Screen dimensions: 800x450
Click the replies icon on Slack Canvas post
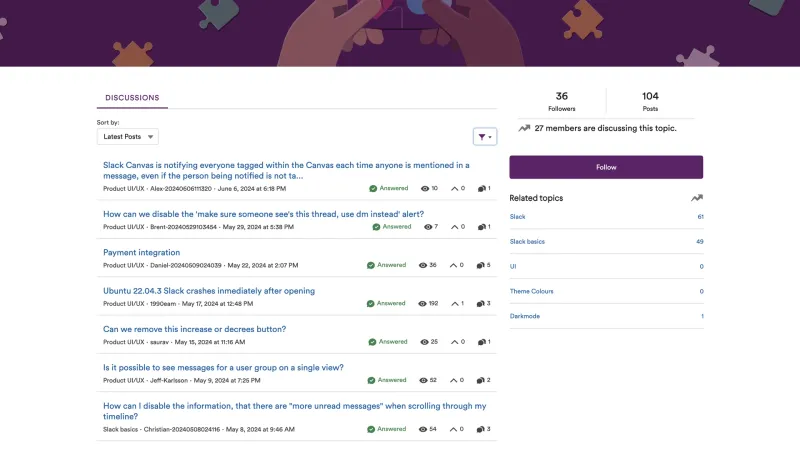[481, 189]
